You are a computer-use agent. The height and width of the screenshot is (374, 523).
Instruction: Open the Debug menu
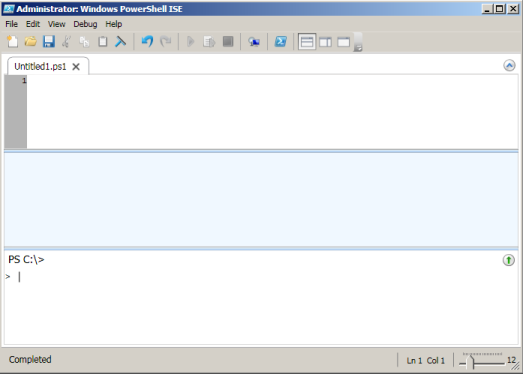[x=85, y=24]
